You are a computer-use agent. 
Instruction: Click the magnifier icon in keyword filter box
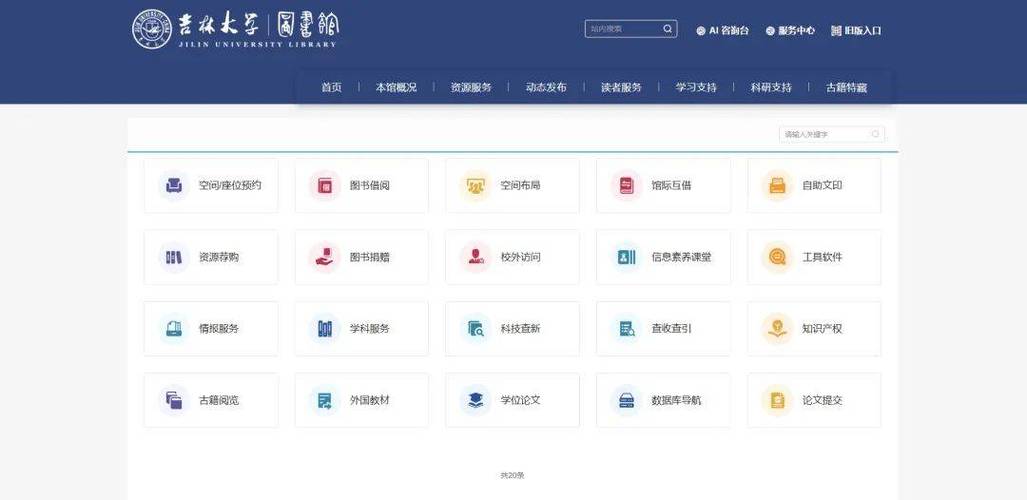875,134
